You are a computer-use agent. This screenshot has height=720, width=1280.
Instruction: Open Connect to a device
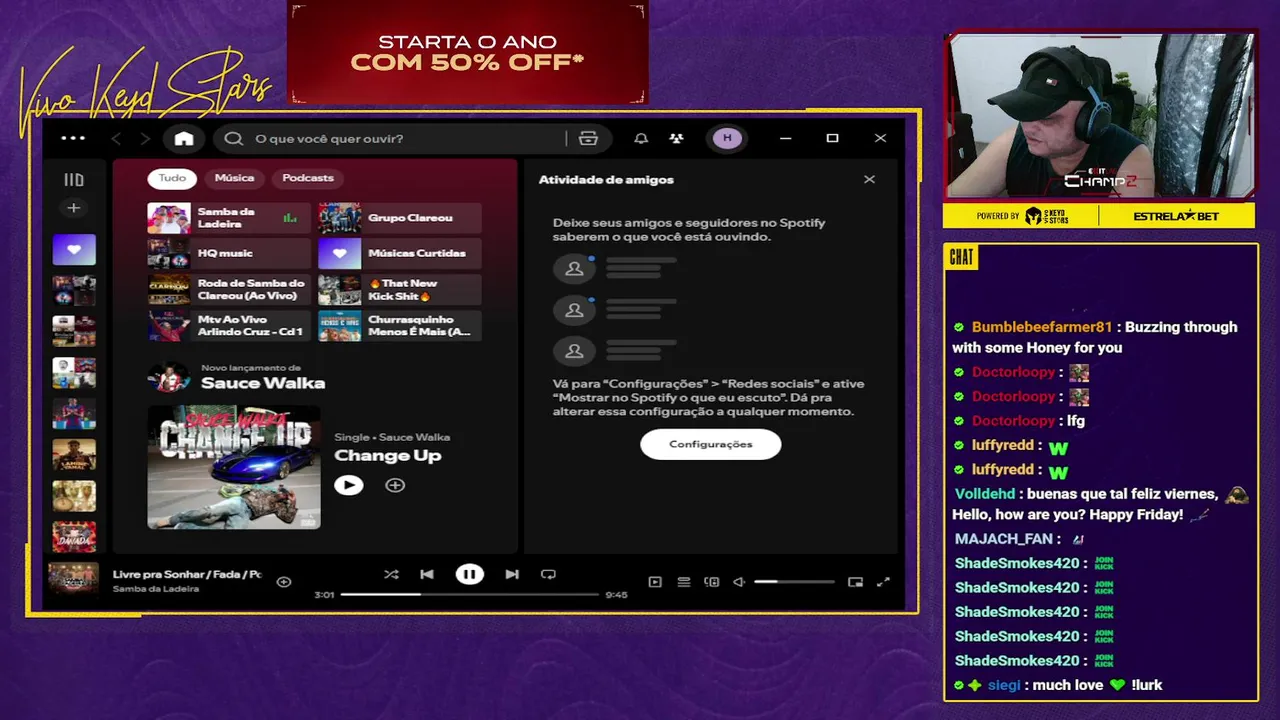point(712,582)
